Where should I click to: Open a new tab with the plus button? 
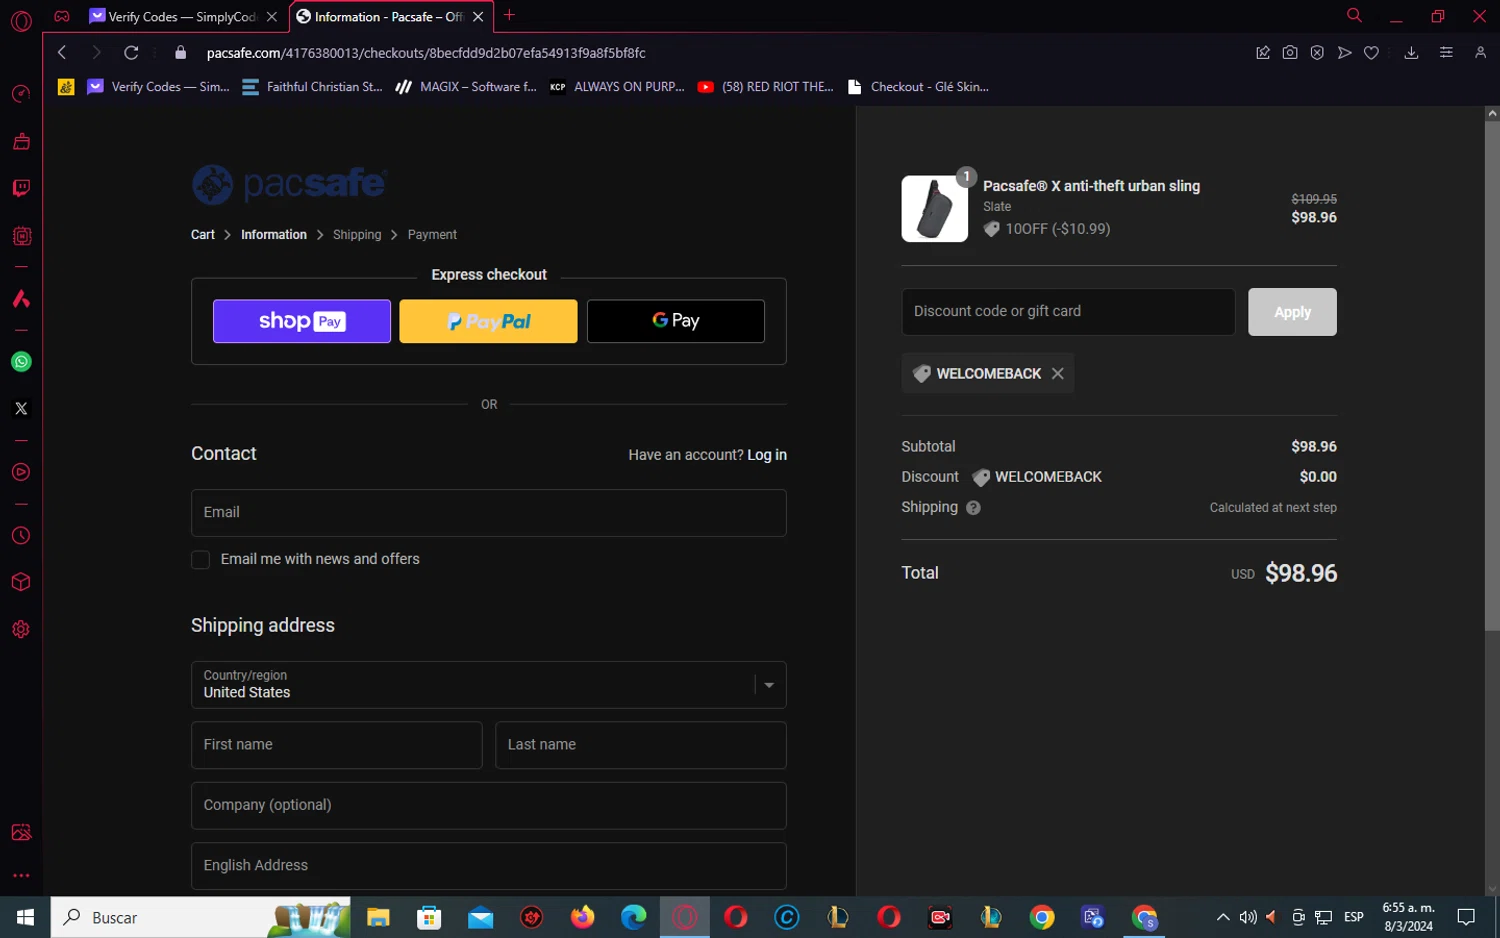pos(509,15)
